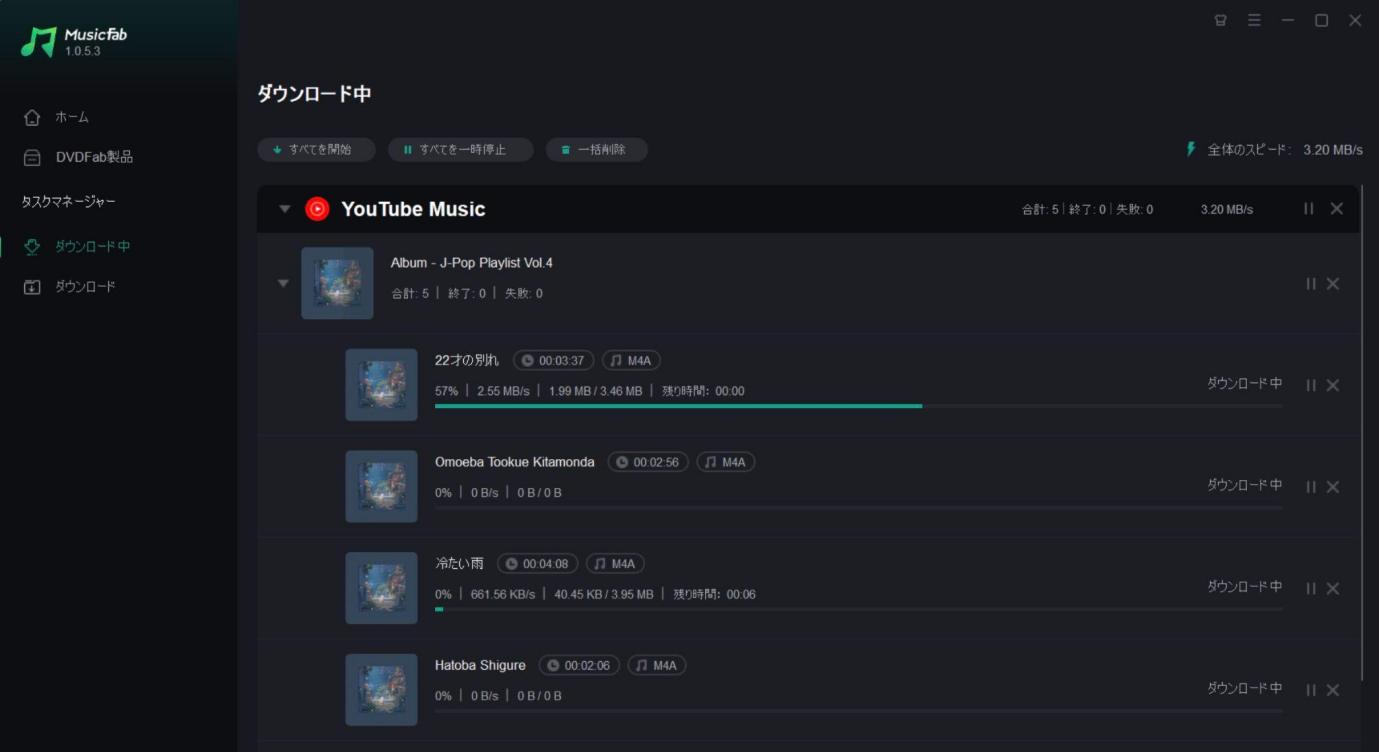Click the 冷たい雨 progress bar
The height and width of the screenshot is (752, 1379).
pyautogui.click(x=858, y=609)
